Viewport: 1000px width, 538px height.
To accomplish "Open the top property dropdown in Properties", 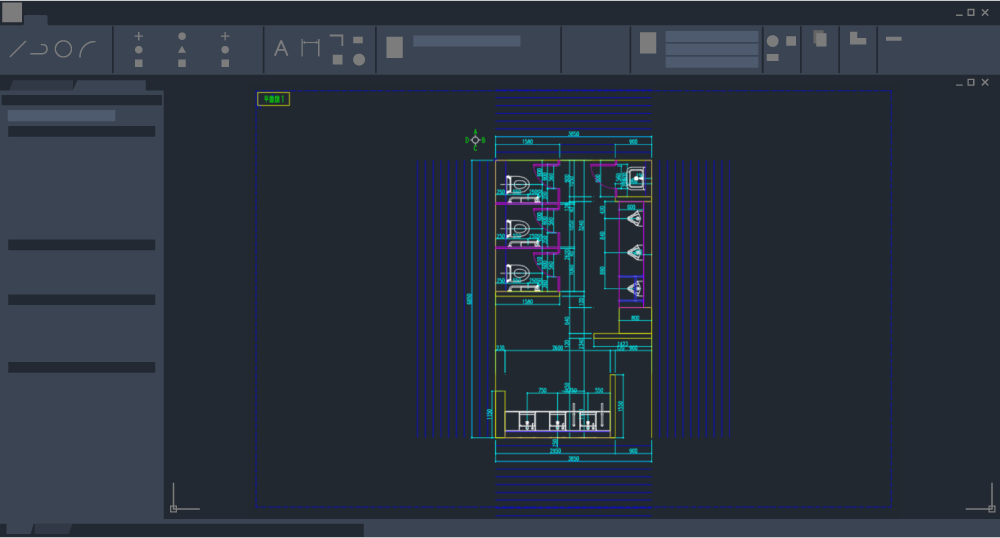I will 711,36.
